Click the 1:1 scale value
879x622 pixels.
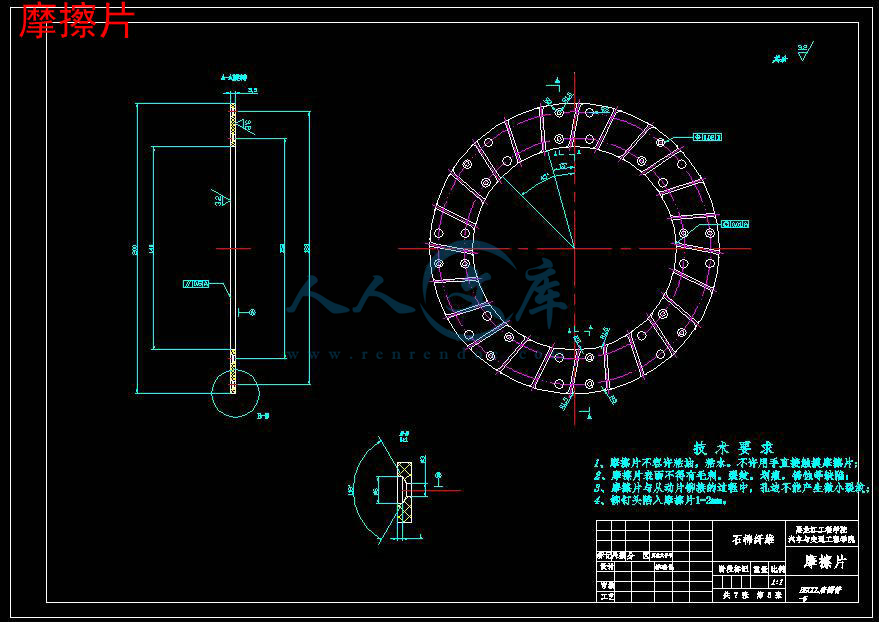coord(777,582)
